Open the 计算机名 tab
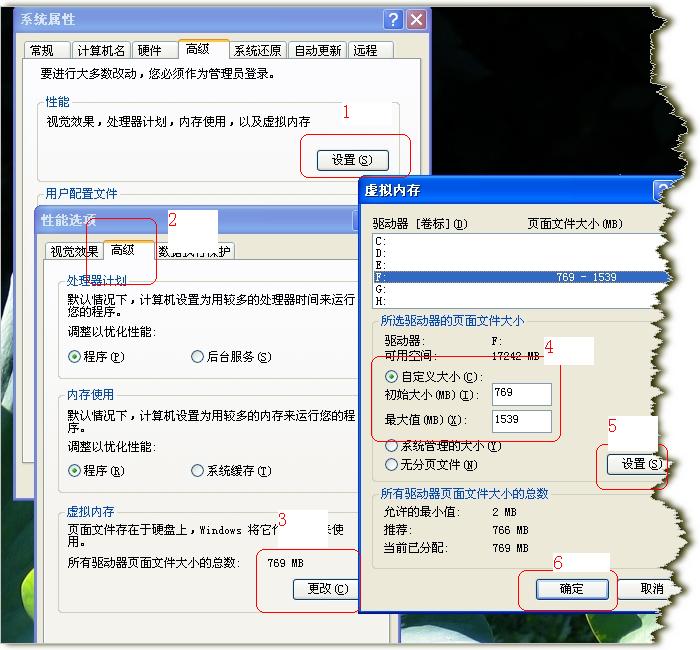The width and height of the screenshot is (700, 650). click(x=101, y=50)
